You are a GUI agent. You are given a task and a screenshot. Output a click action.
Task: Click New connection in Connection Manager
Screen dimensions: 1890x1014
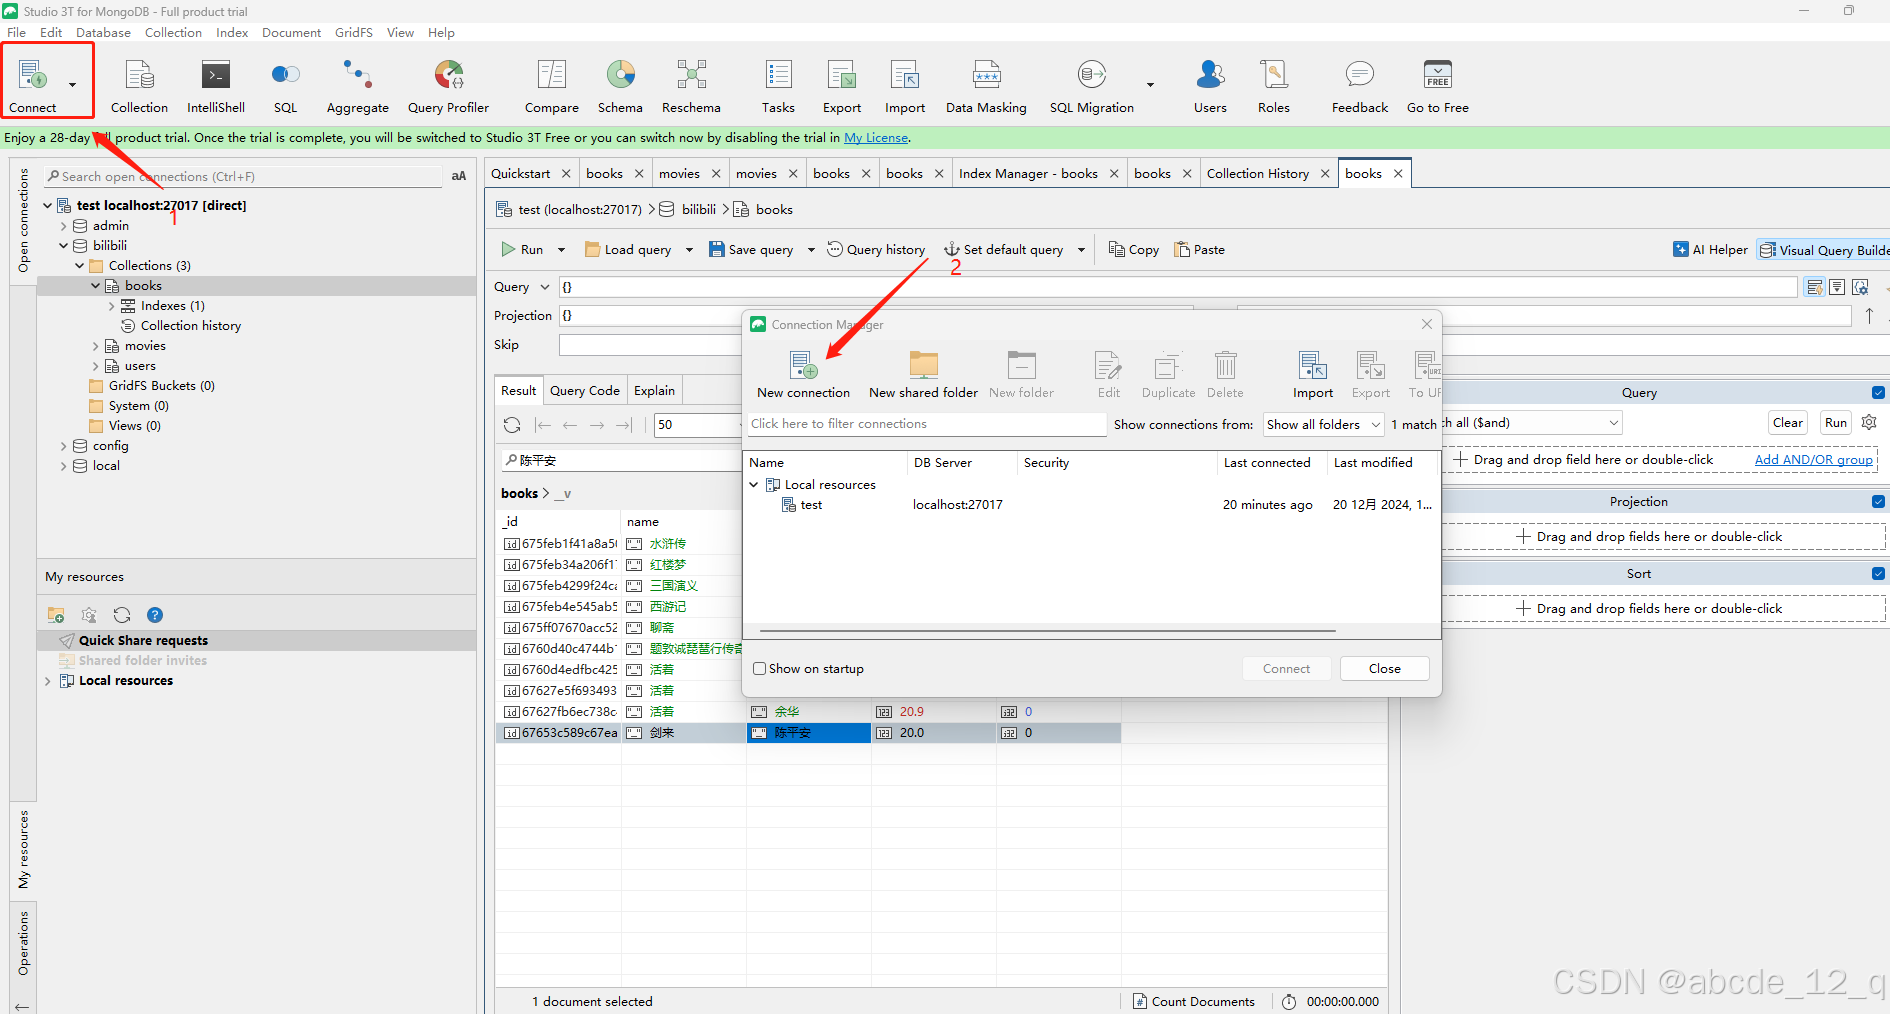(803, 375)
